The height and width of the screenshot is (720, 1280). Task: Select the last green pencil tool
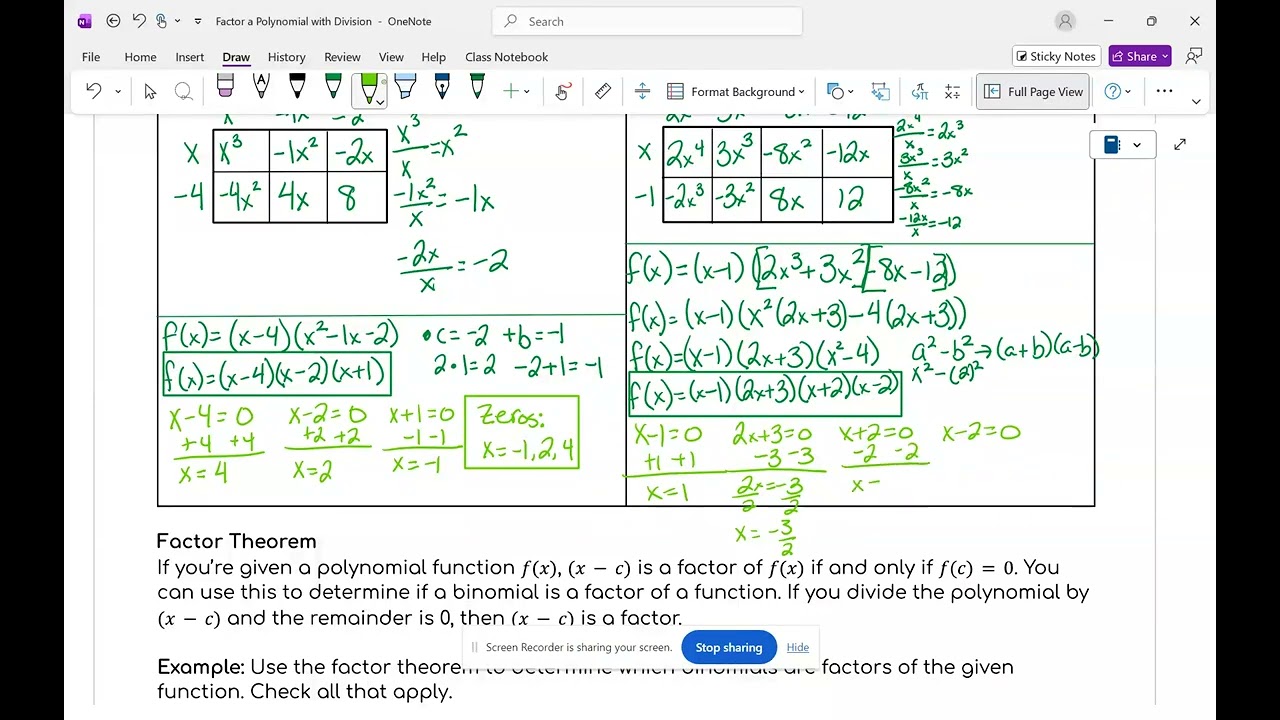477,88
